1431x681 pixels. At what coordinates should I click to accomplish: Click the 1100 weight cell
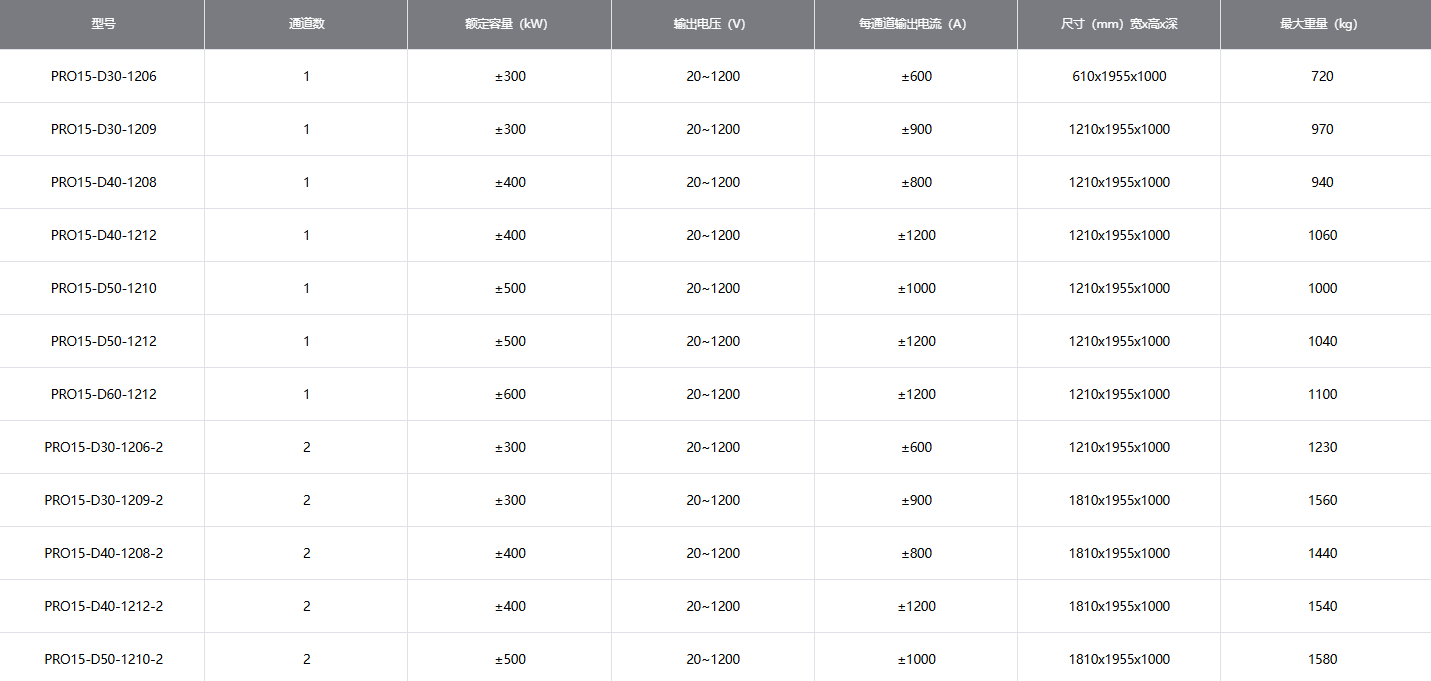tap(1322, 394)
